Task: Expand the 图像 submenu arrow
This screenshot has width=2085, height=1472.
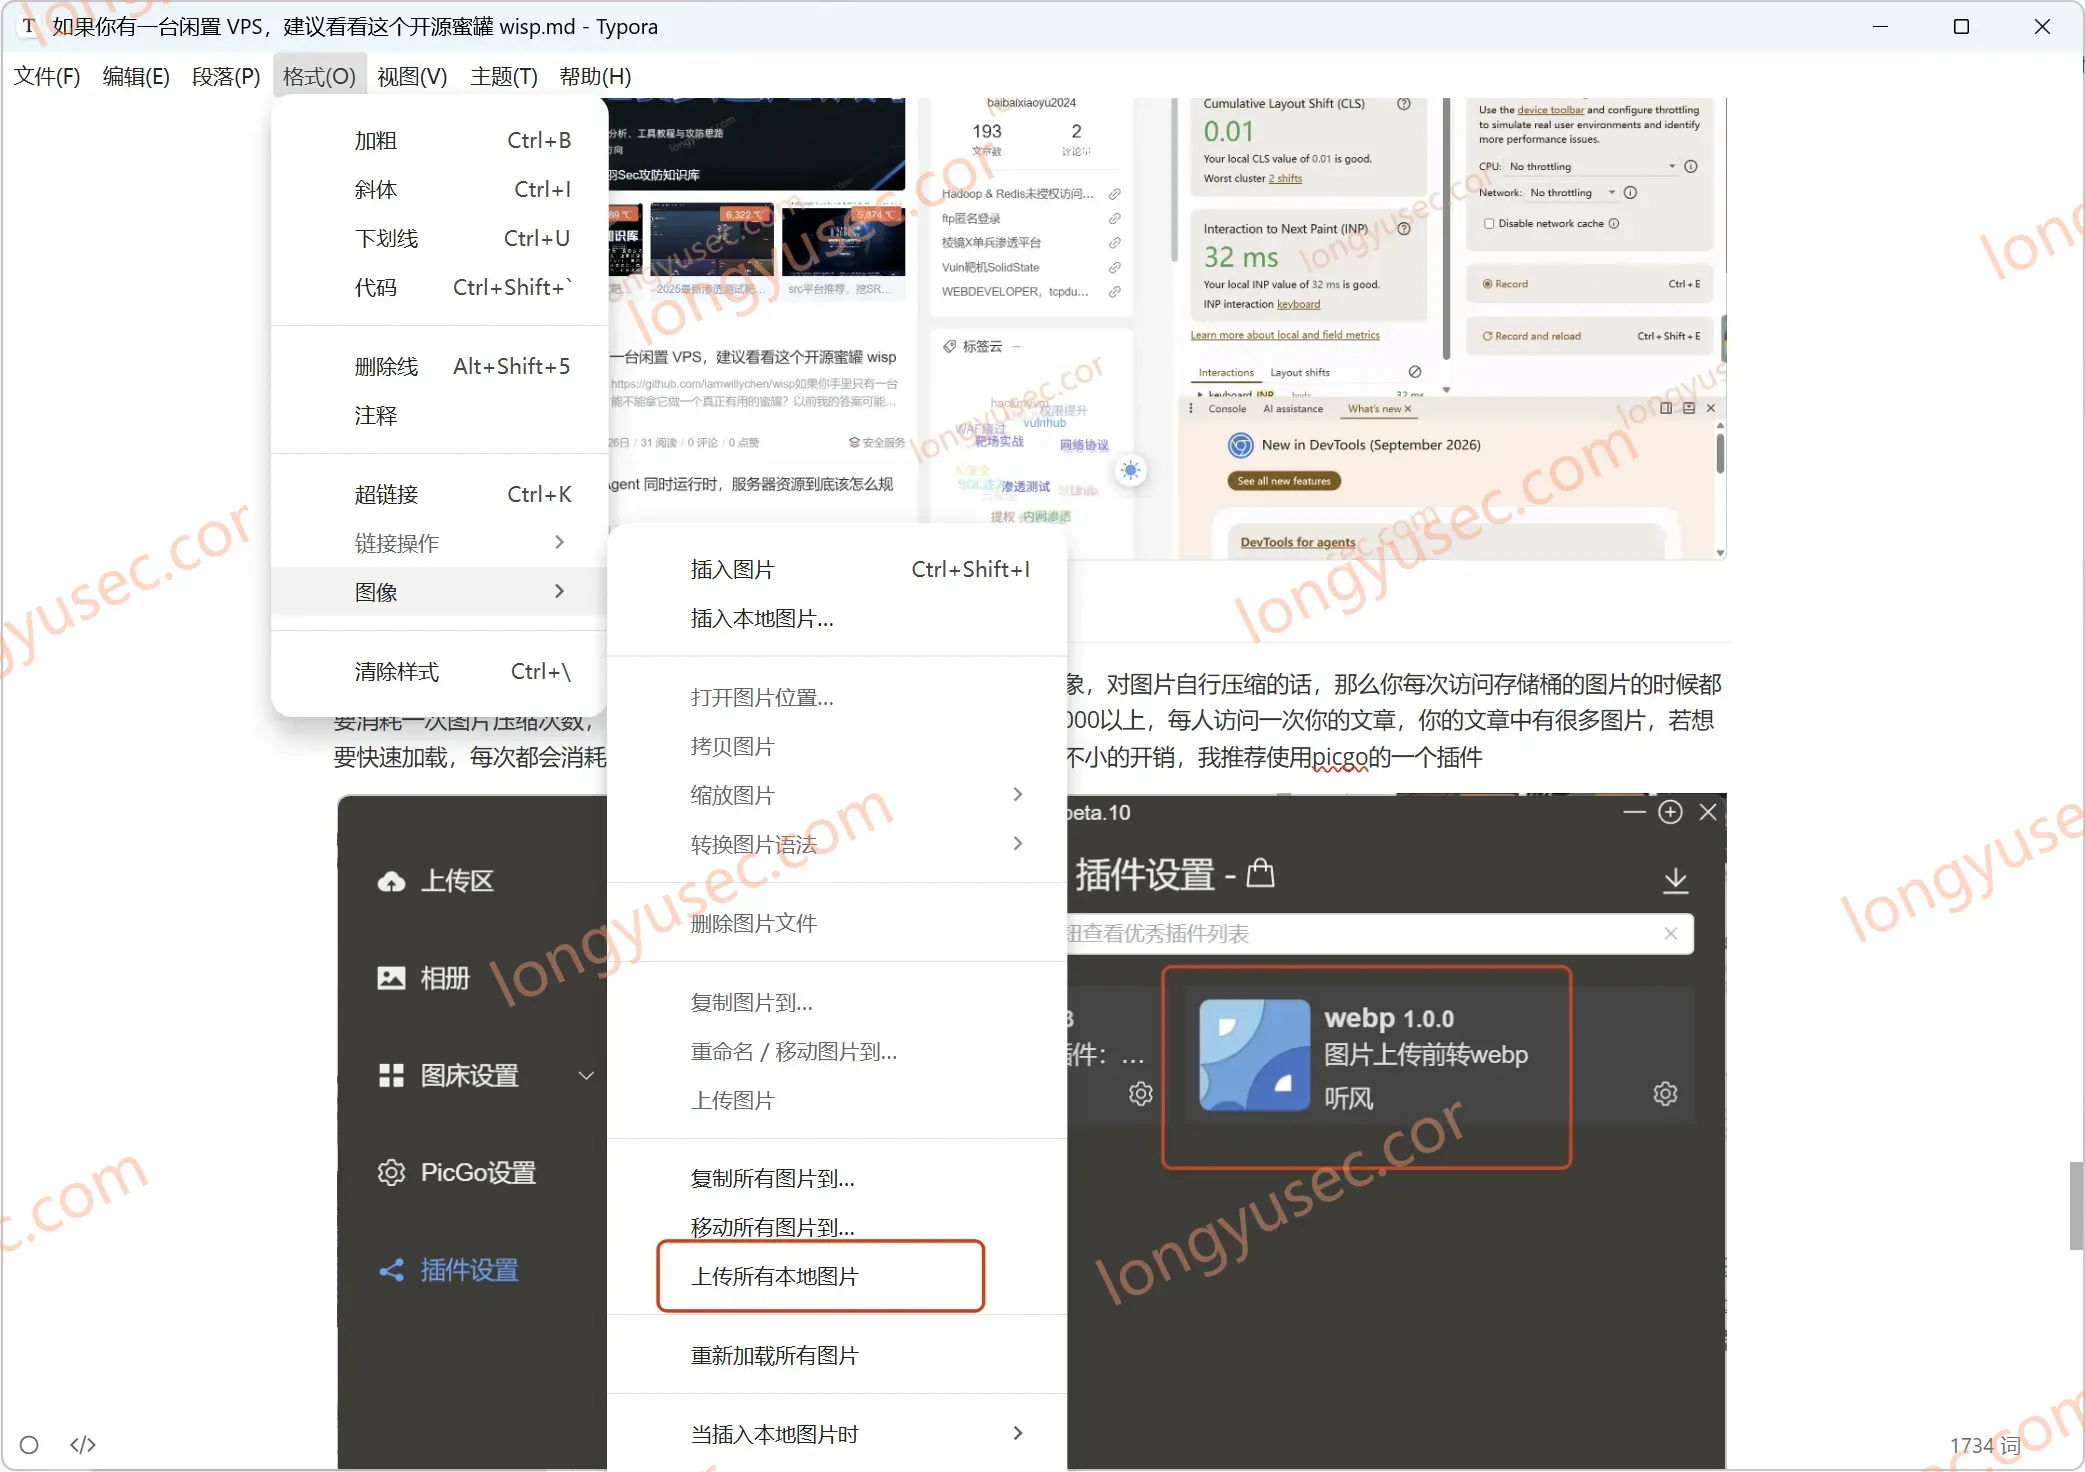Action: pyautogui.click(x=559, y=592)
